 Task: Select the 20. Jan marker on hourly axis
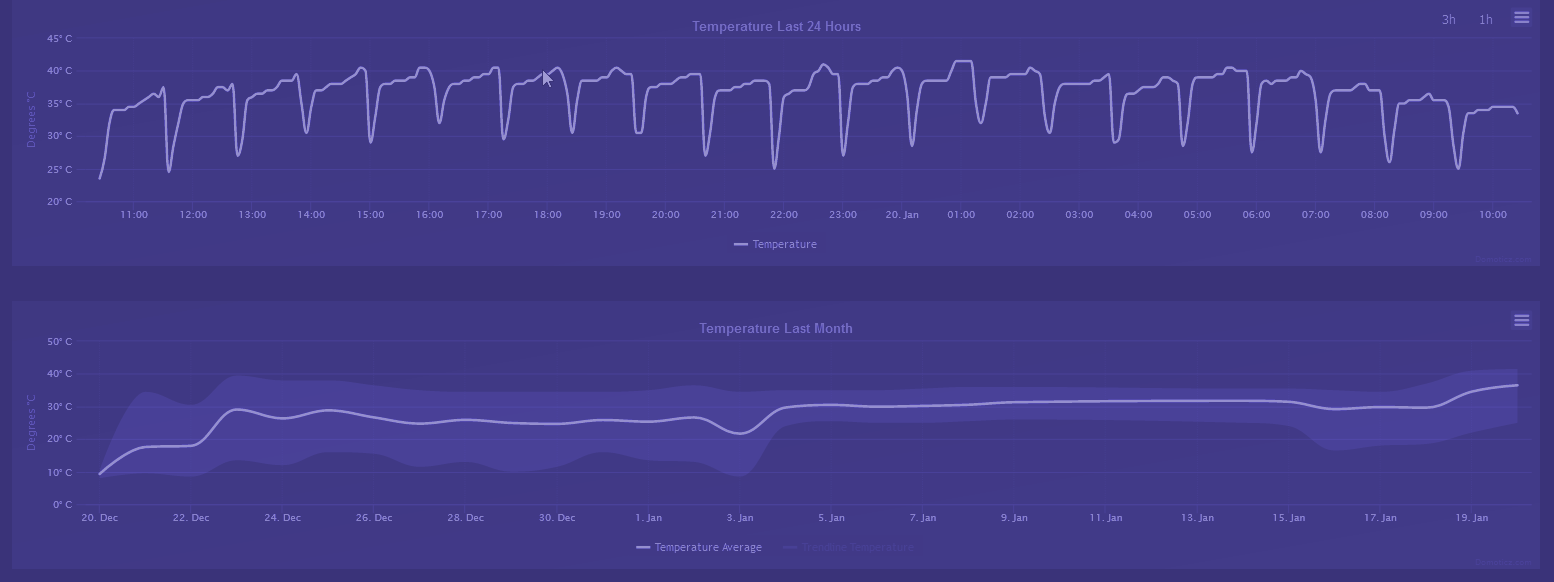(902, 215)
